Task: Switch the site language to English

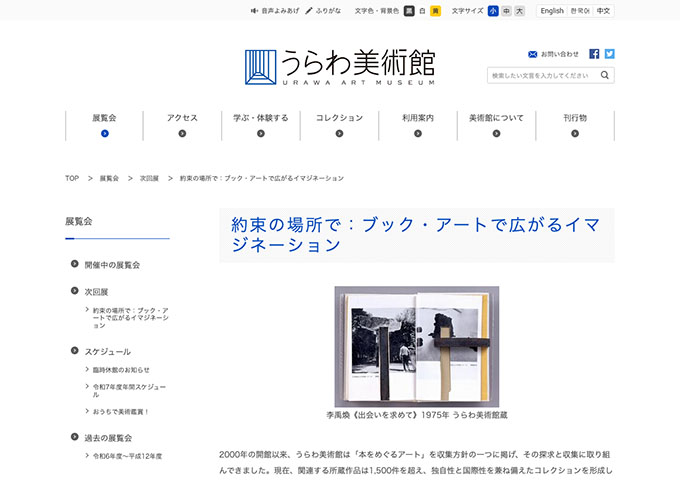Action: [x=552, y=11]
